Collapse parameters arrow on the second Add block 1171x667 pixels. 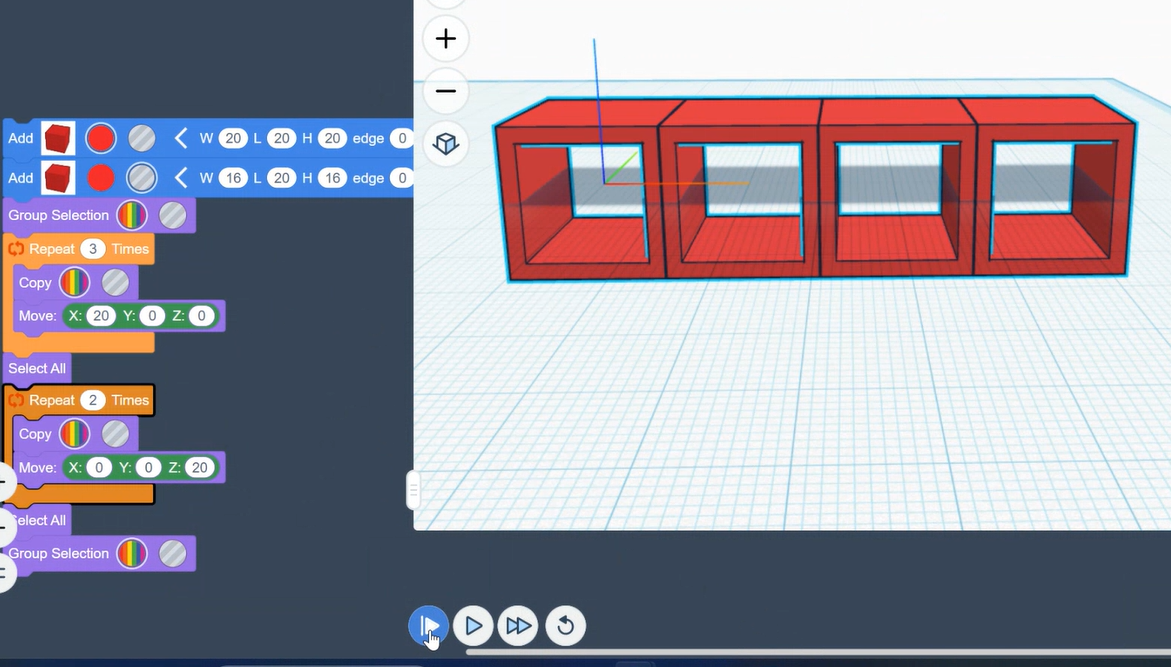tap(181, 178)
